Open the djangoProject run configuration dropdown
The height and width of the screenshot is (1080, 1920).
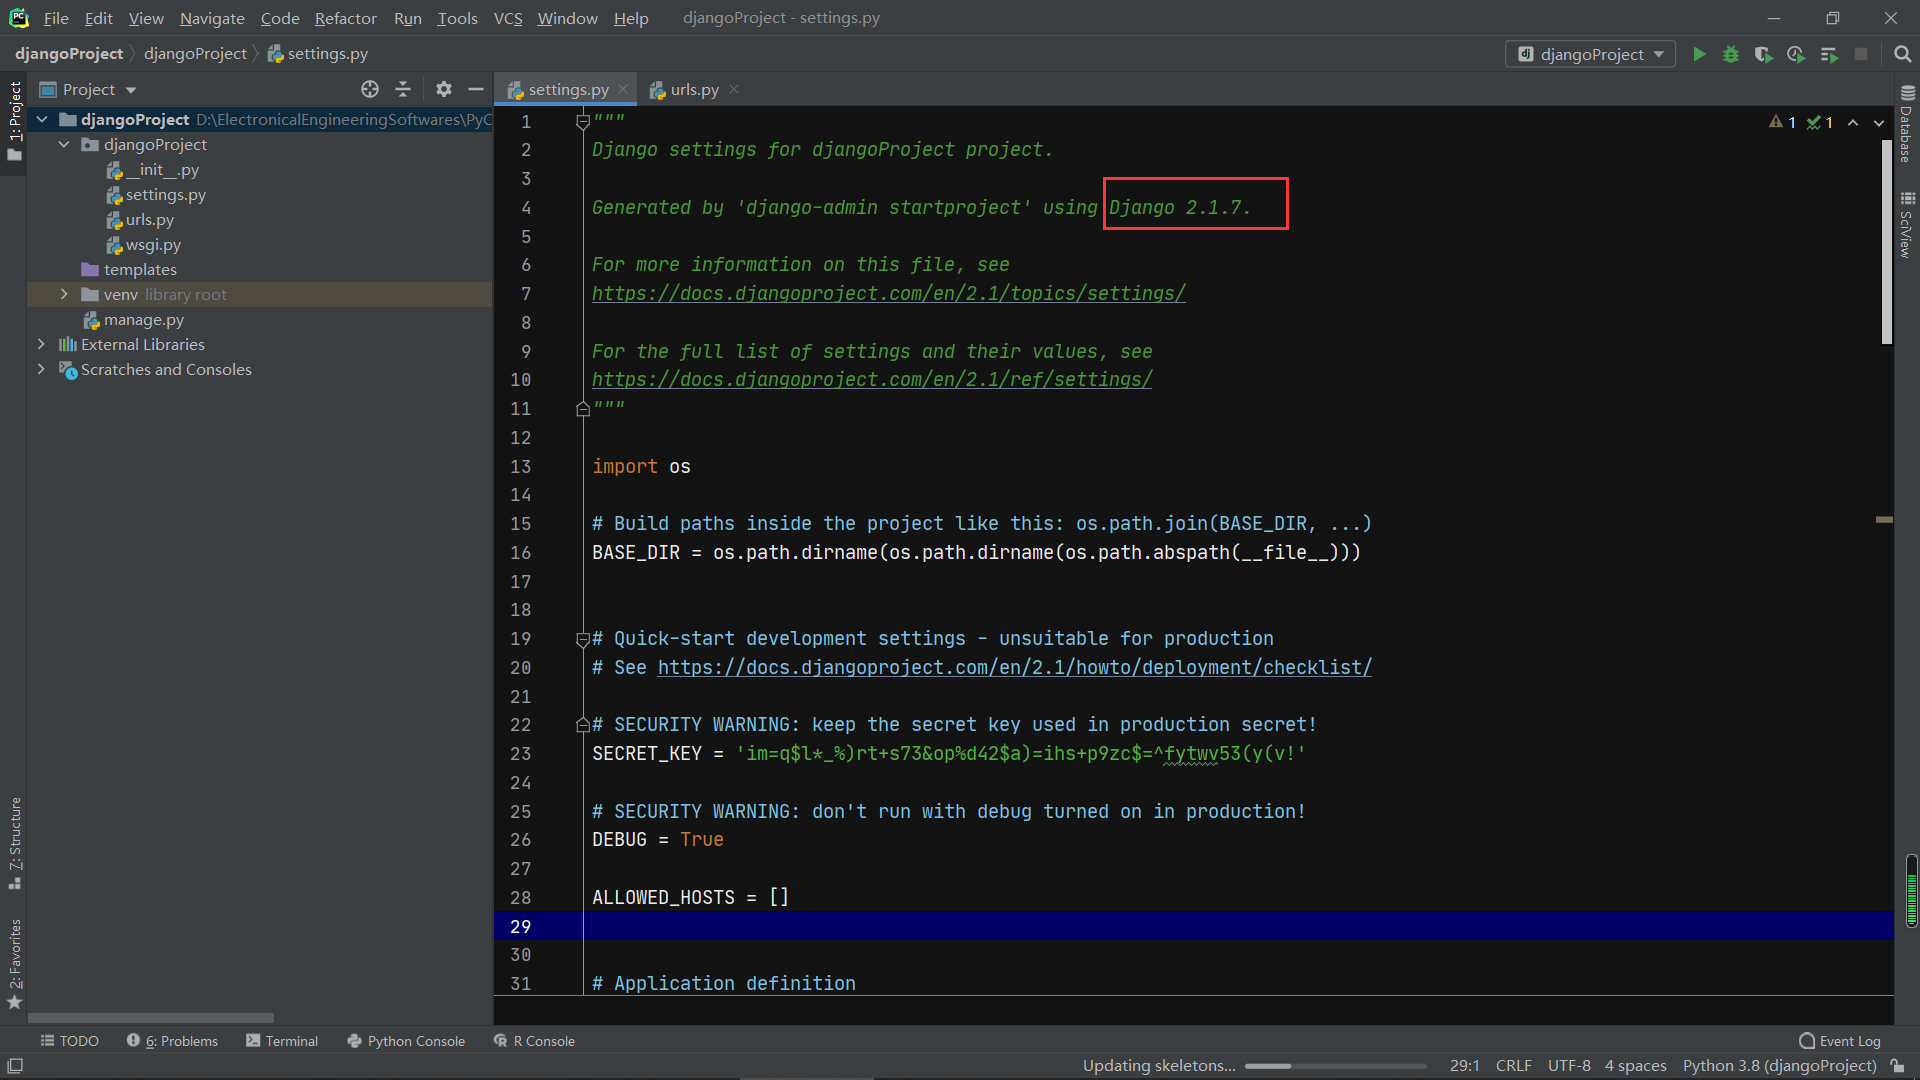pos(1590,54)
